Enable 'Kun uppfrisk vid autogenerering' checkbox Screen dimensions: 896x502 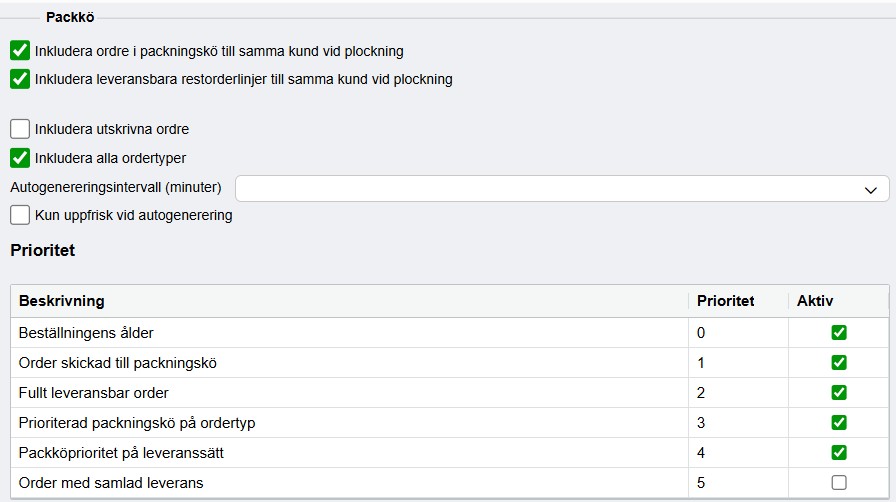(x=20, y=215)
